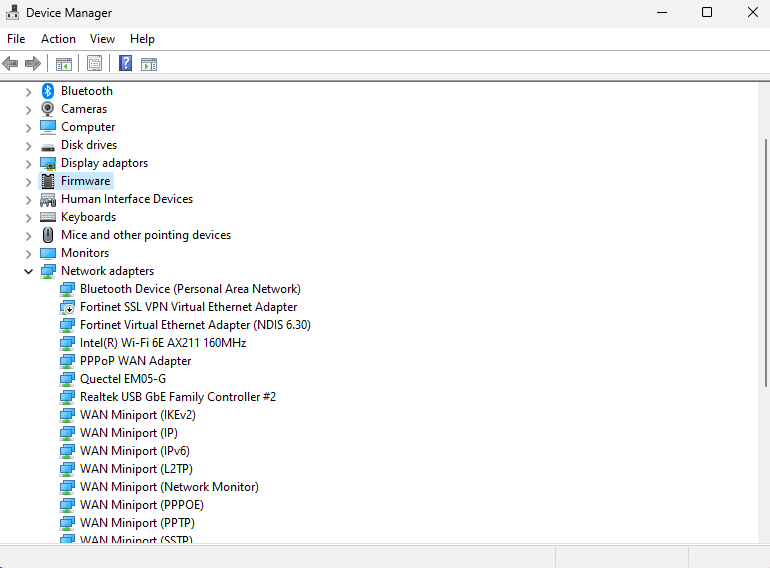Click the PPPoP WAN Adapter icon
The width and height of the screenshot is (770, 568).
pos(67,361)
